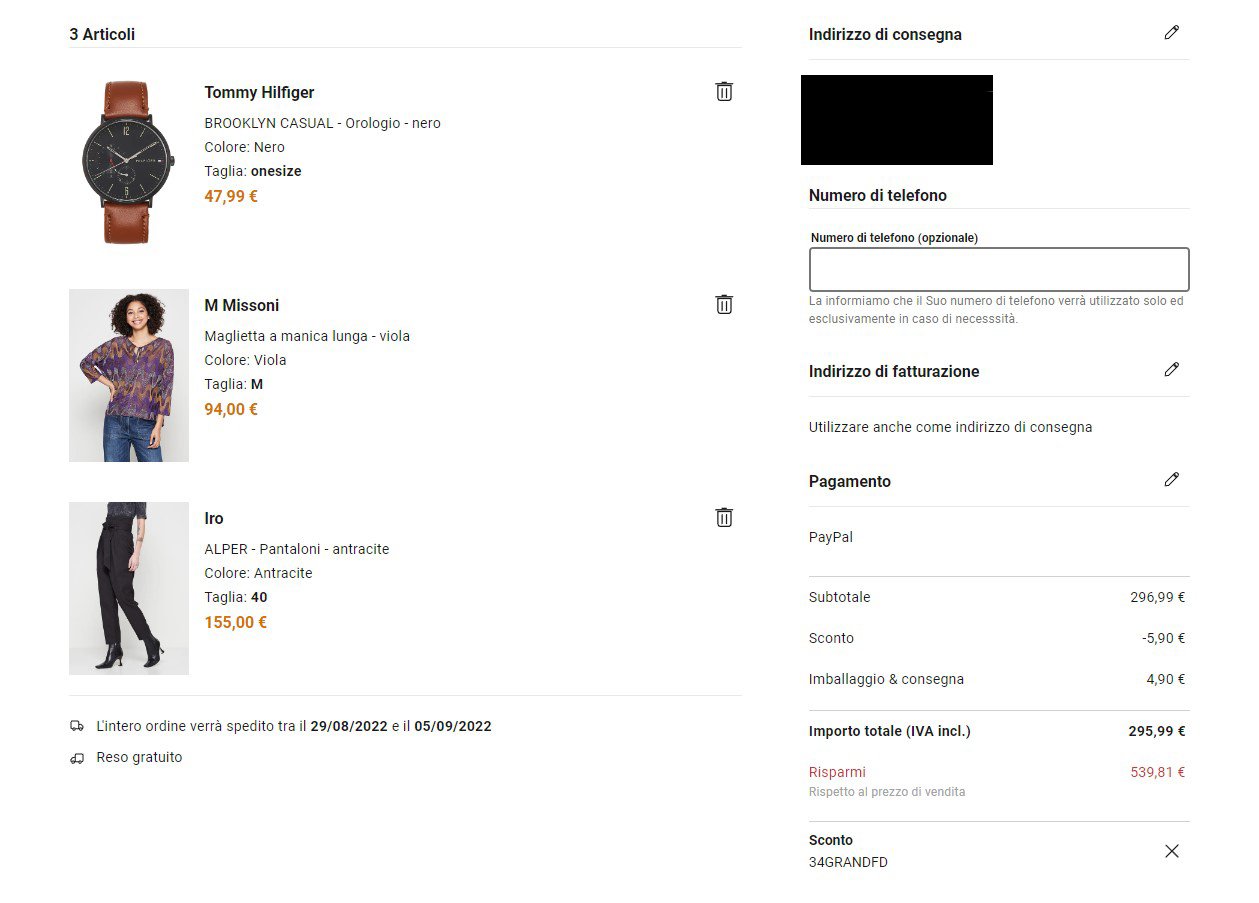Click the Risparmi savings label
The height and width of the screenshot is (903, 1259).
click(837, 772)
